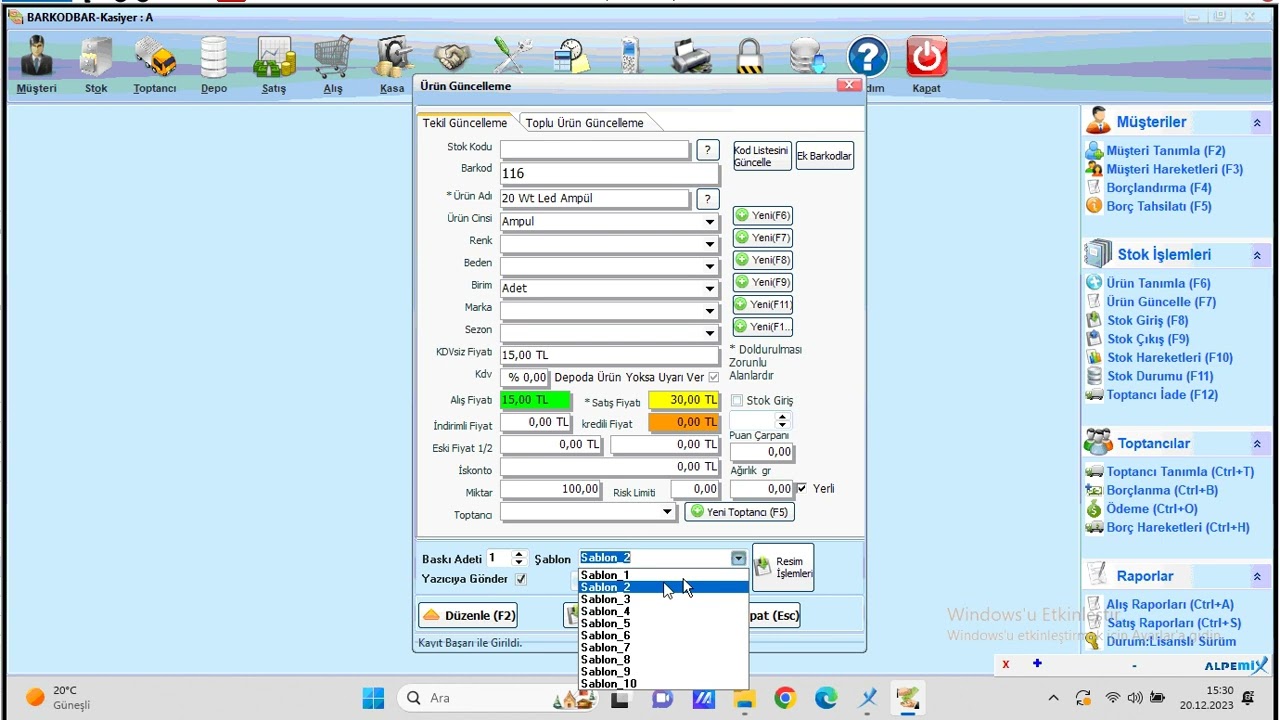Click the Ek Barkodlar button
1280x720 pixels.
(x=825, y=156)
